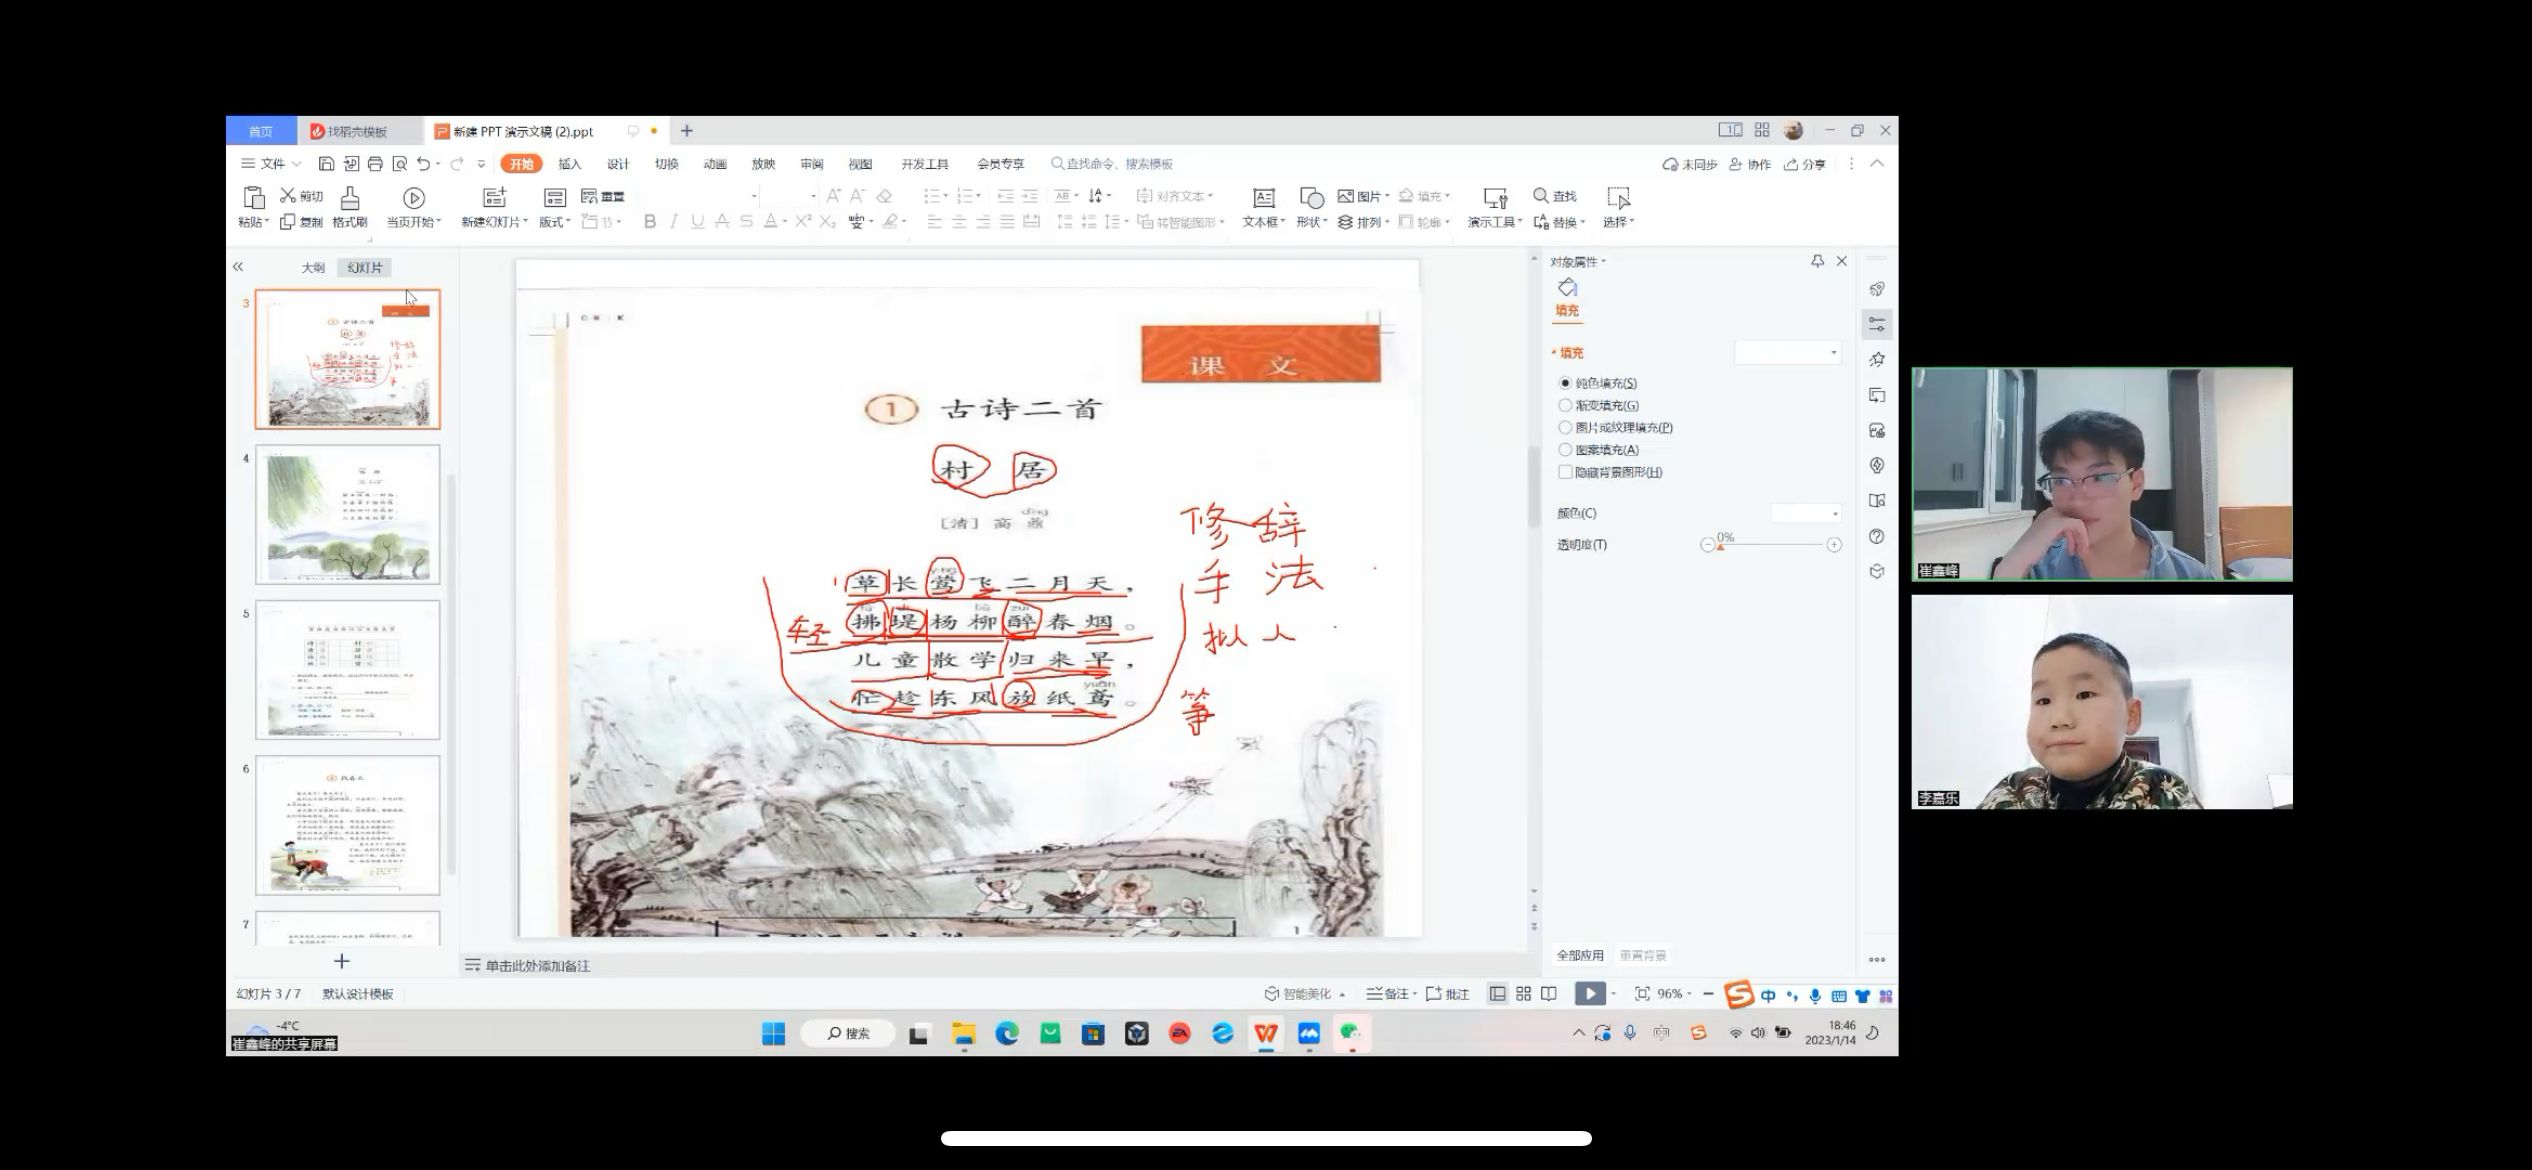
Task: Open the Layout (版式) dropdown
Action: [555, 222]
